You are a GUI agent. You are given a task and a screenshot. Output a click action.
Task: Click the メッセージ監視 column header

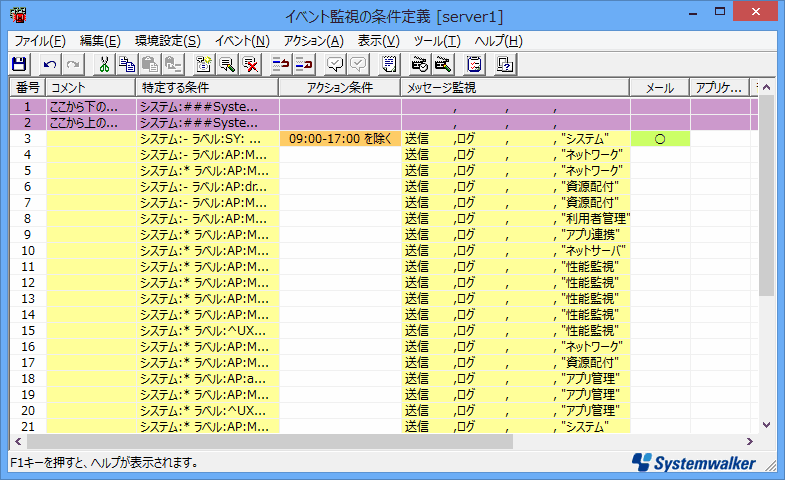point(515,88)
